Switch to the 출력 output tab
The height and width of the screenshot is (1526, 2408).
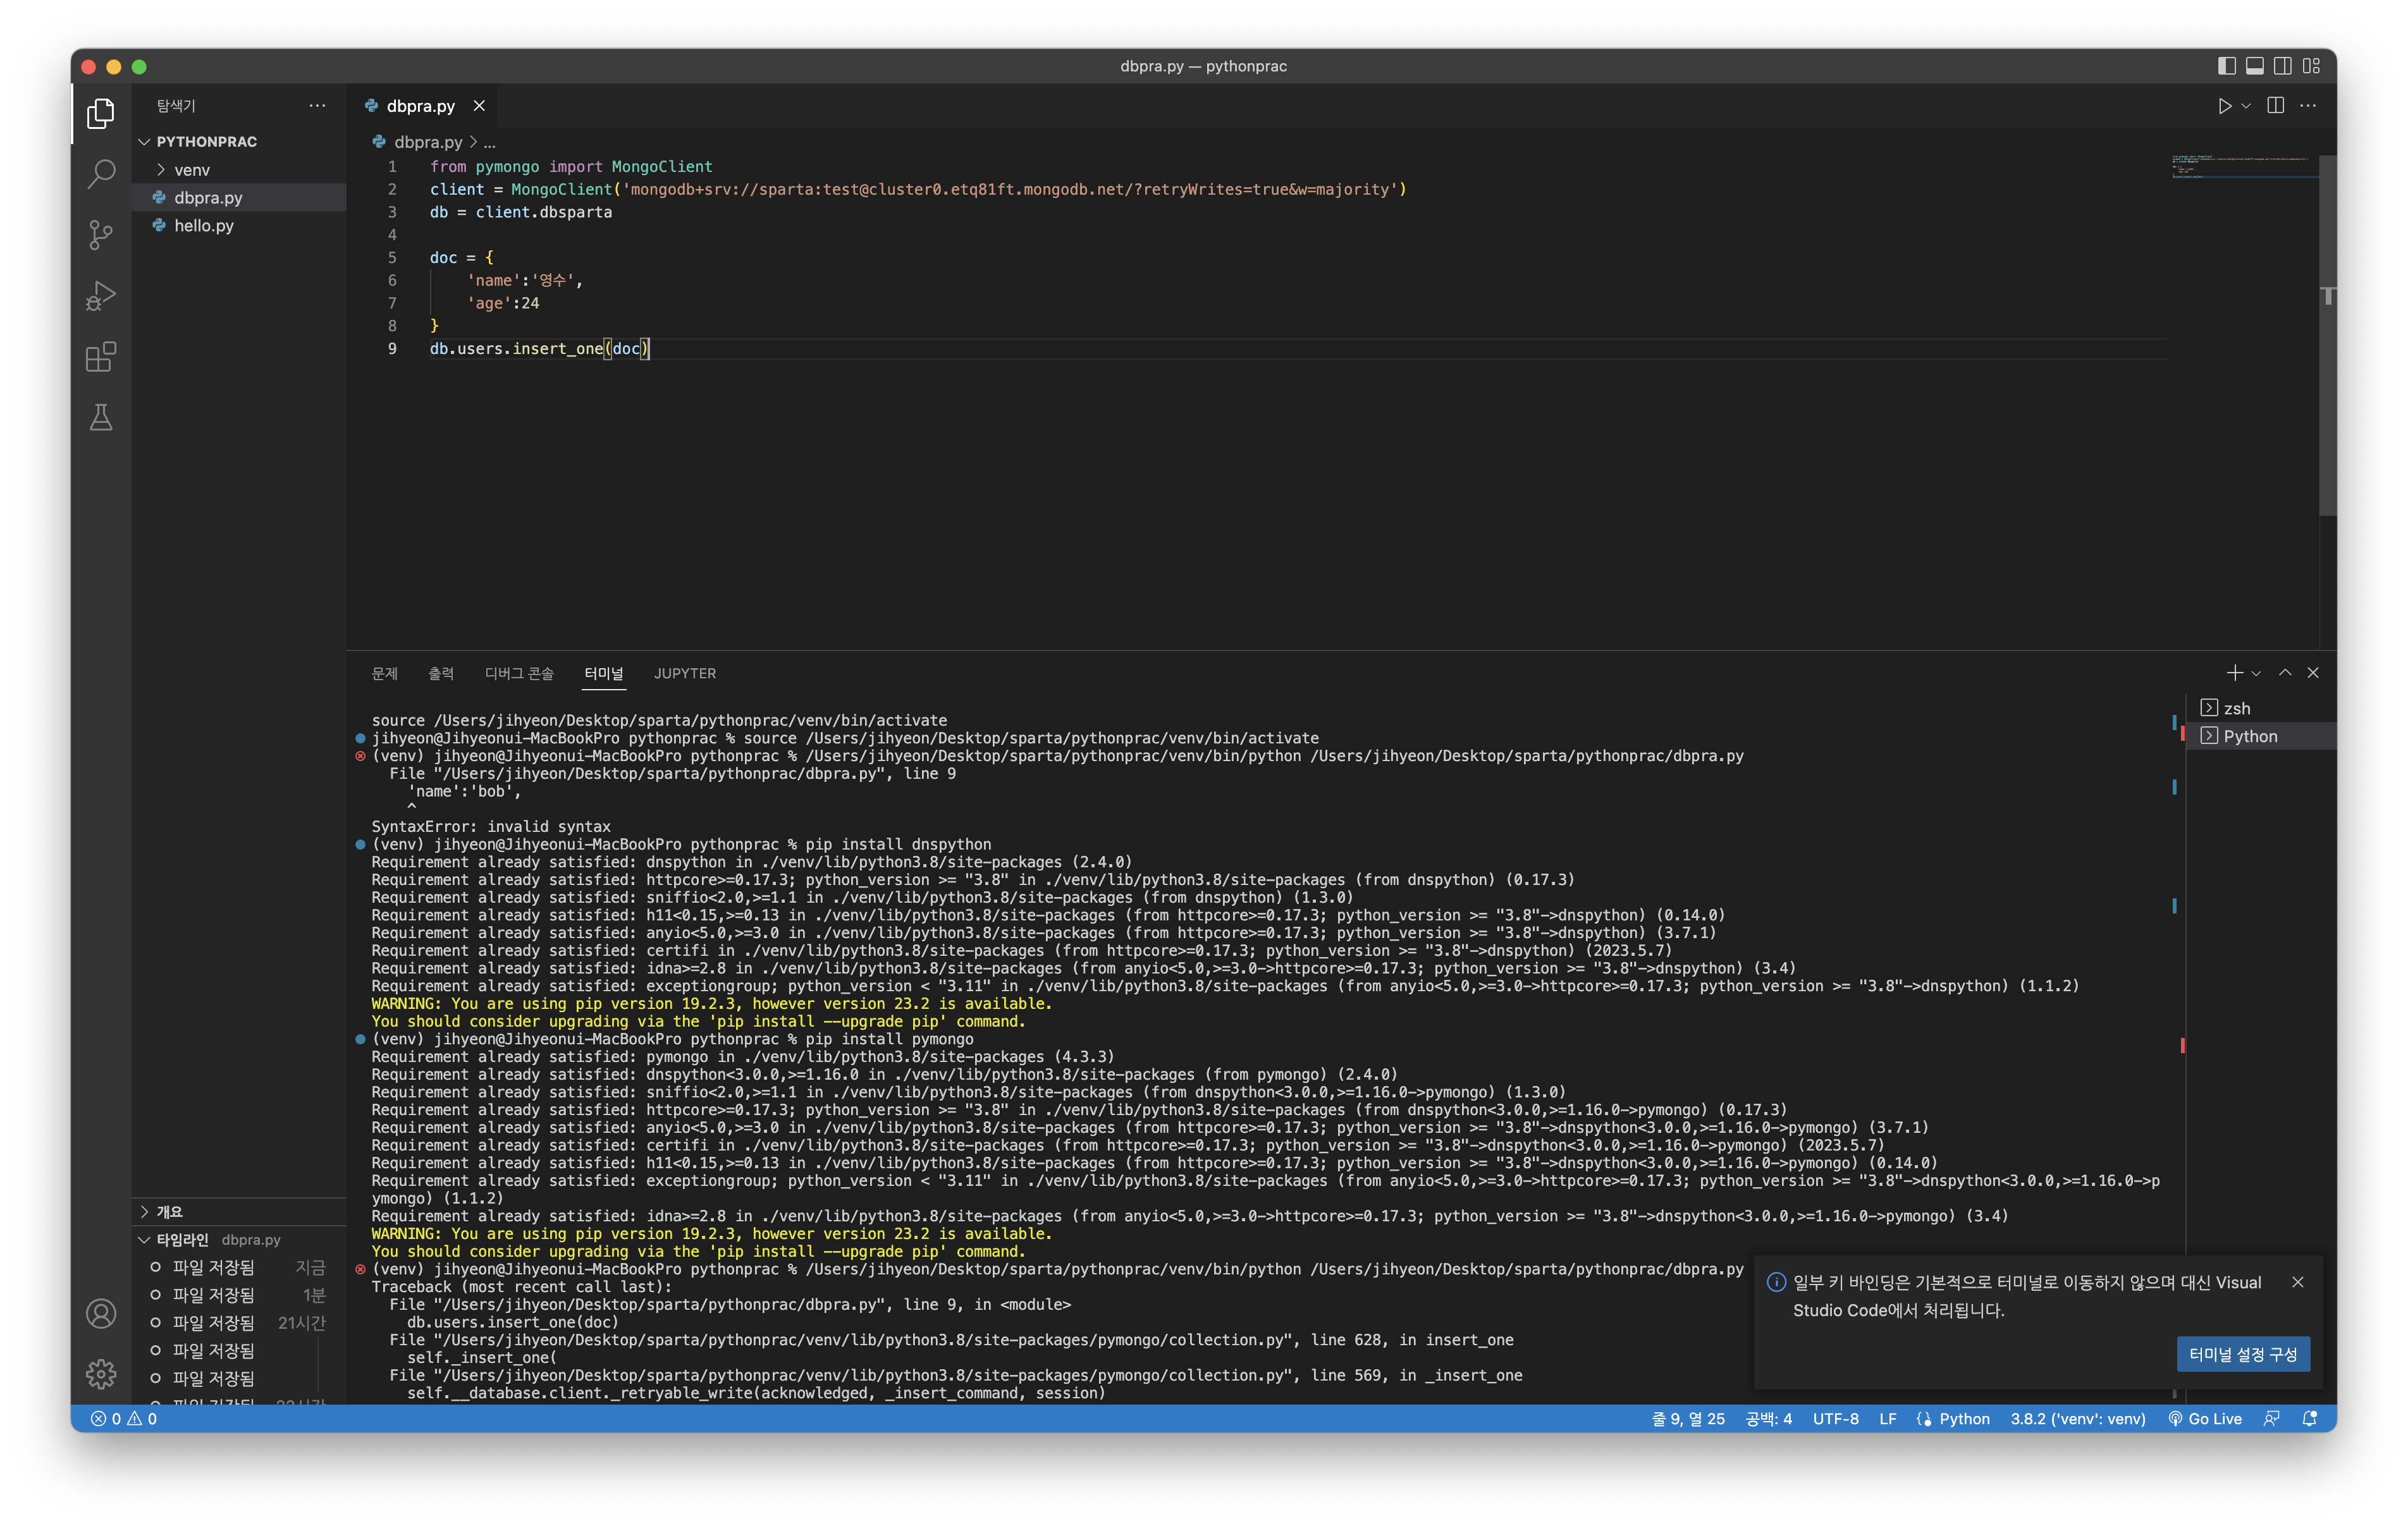pyautogui.click(x=441, y=674)
